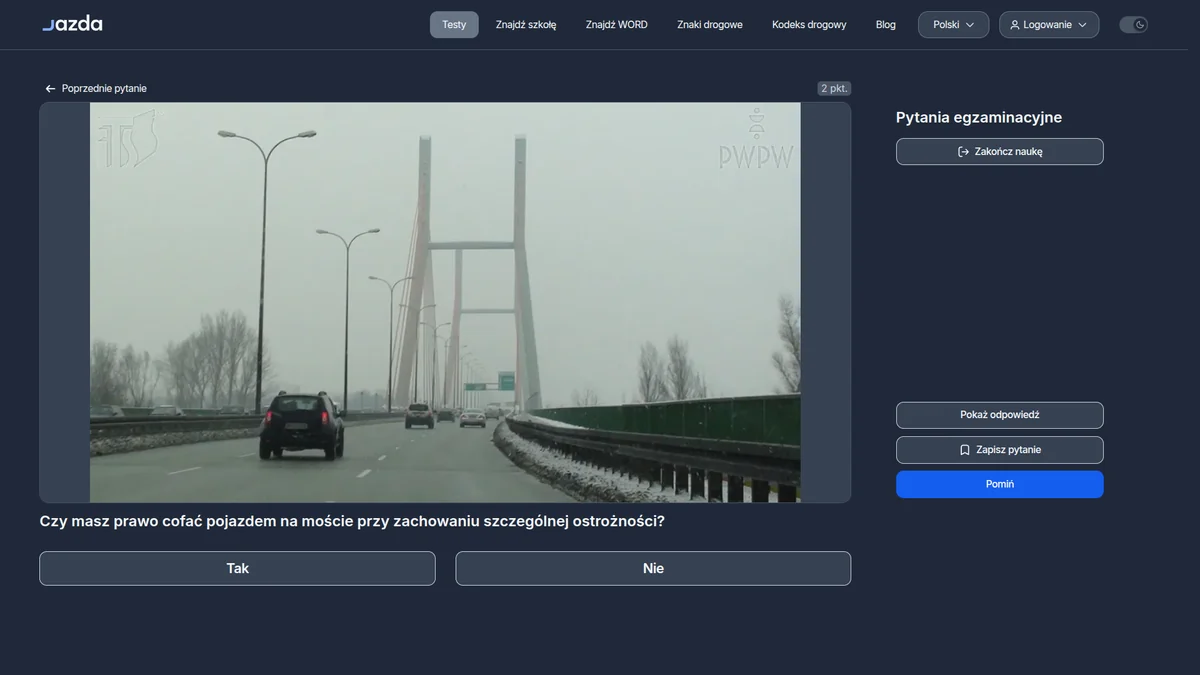Open the Znajdź WORD page
The image size is (1200, 675).
[617, 25]
